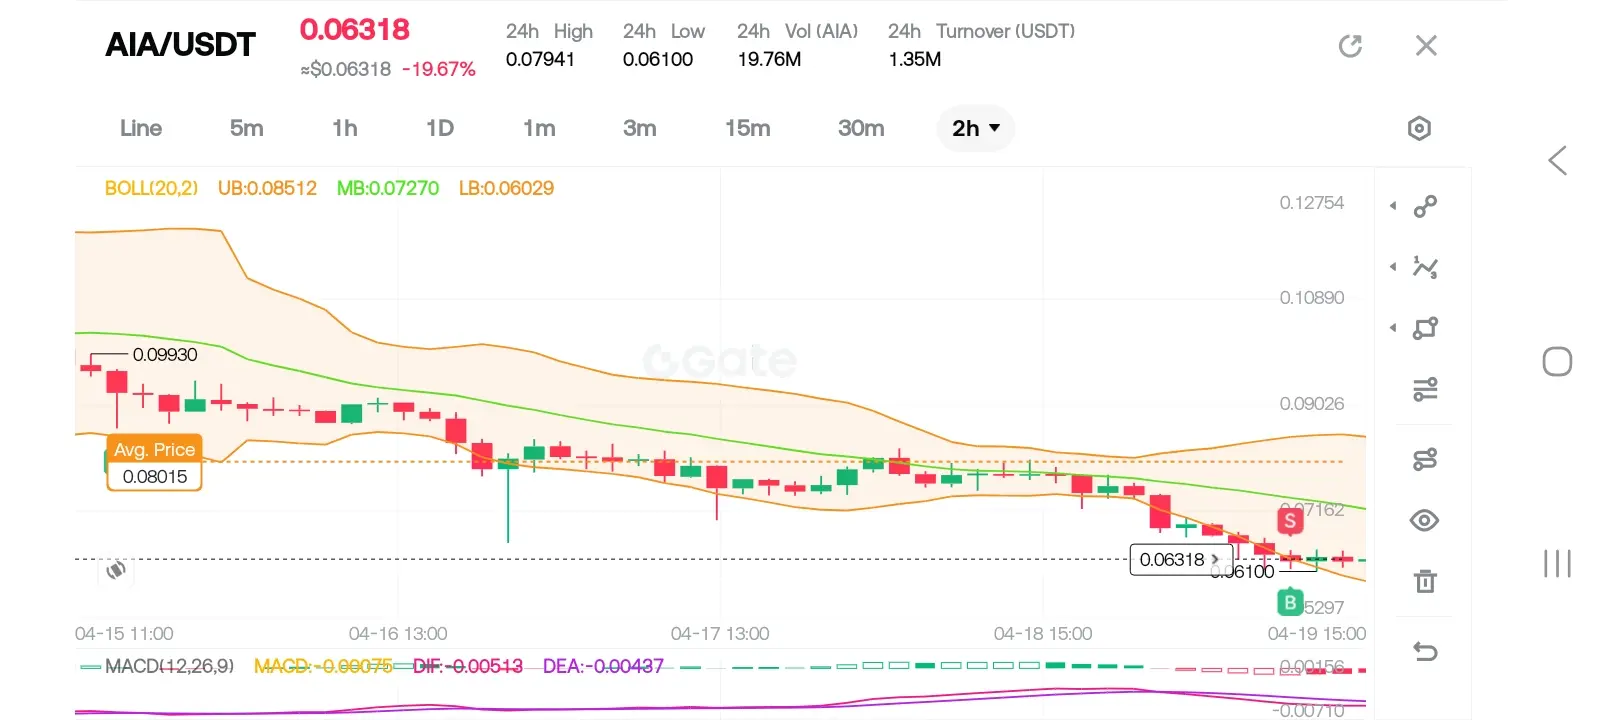Close the chart view
This screenshot has width=1600, height=720.
tap(1426, 45)
